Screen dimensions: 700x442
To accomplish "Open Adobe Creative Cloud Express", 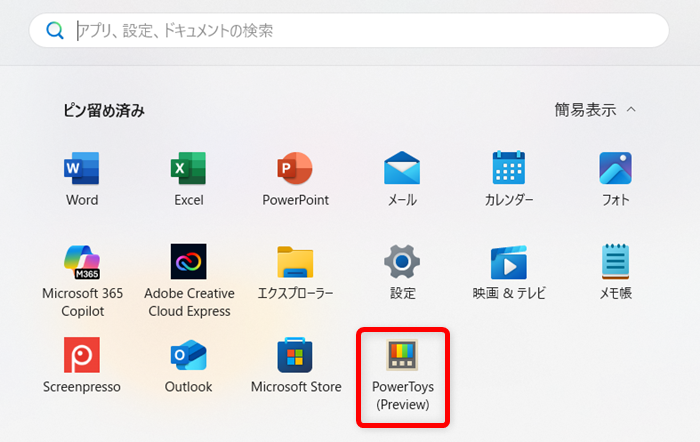I will (x=189, y=280).
